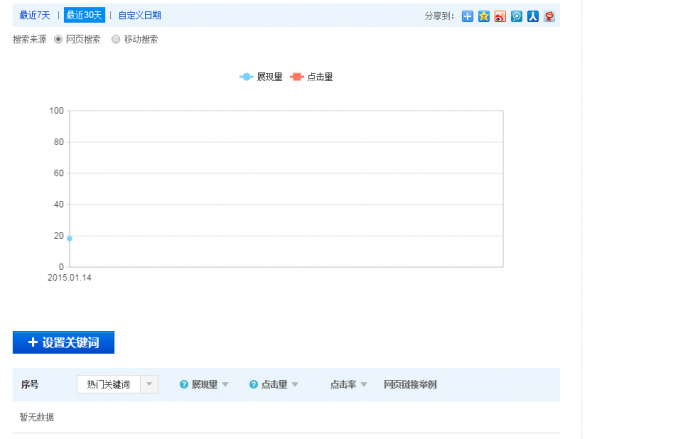The height and width of the screenshot is (439, 700).
Task: Click the blue plus share icon
Action: point(468,16)
